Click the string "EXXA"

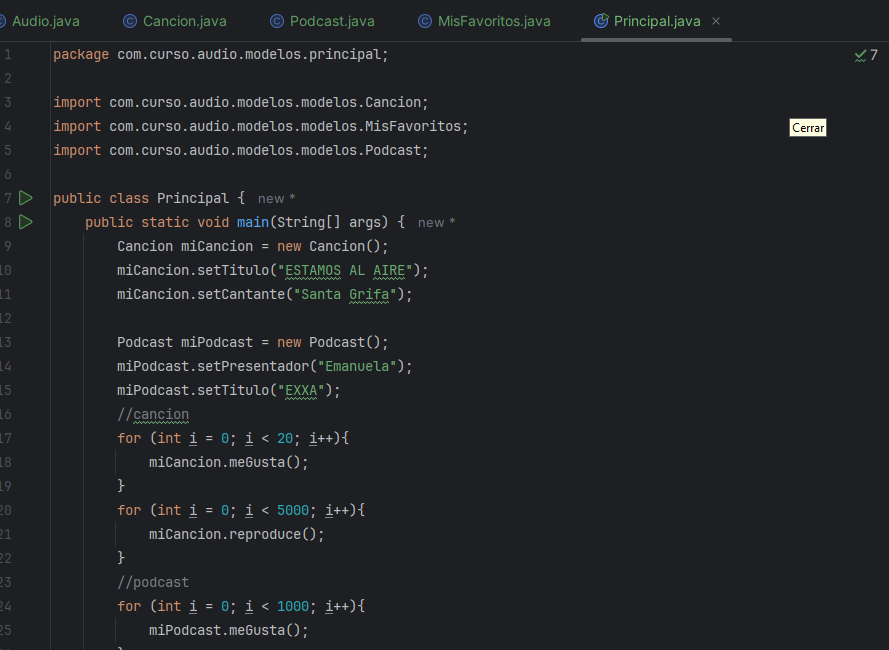(301, 390)
